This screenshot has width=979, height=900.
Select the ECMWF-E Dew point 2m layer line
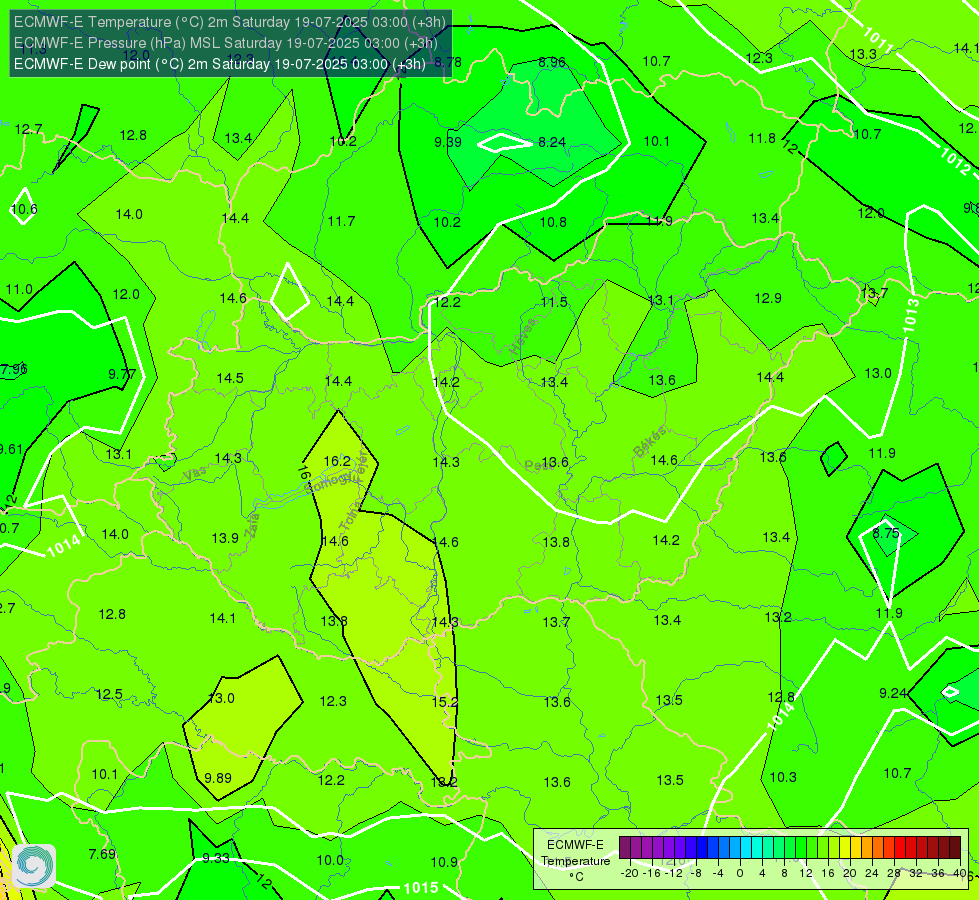click(x=220, y=64)
